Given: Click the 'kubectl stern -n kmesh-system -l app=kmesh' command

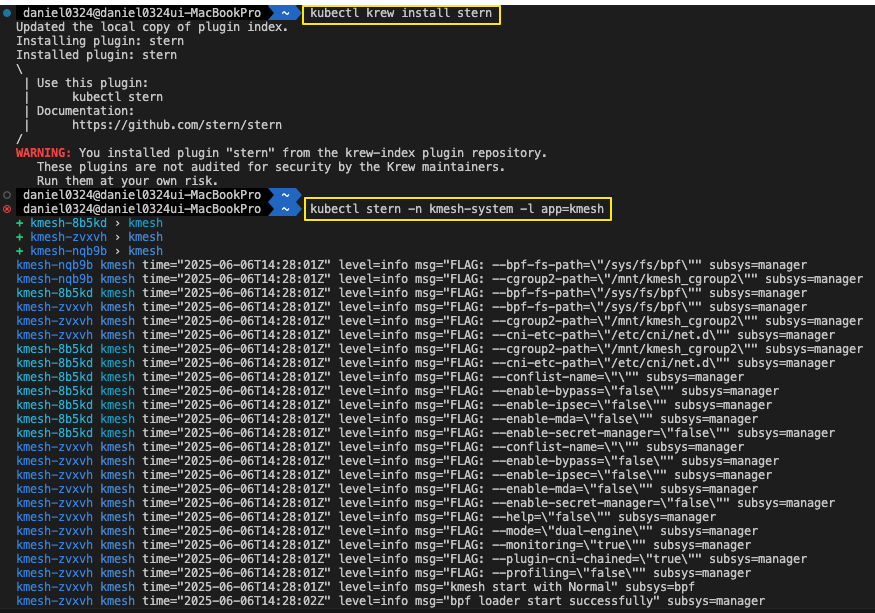Looking at the screenshot, I should pos(457,209).
